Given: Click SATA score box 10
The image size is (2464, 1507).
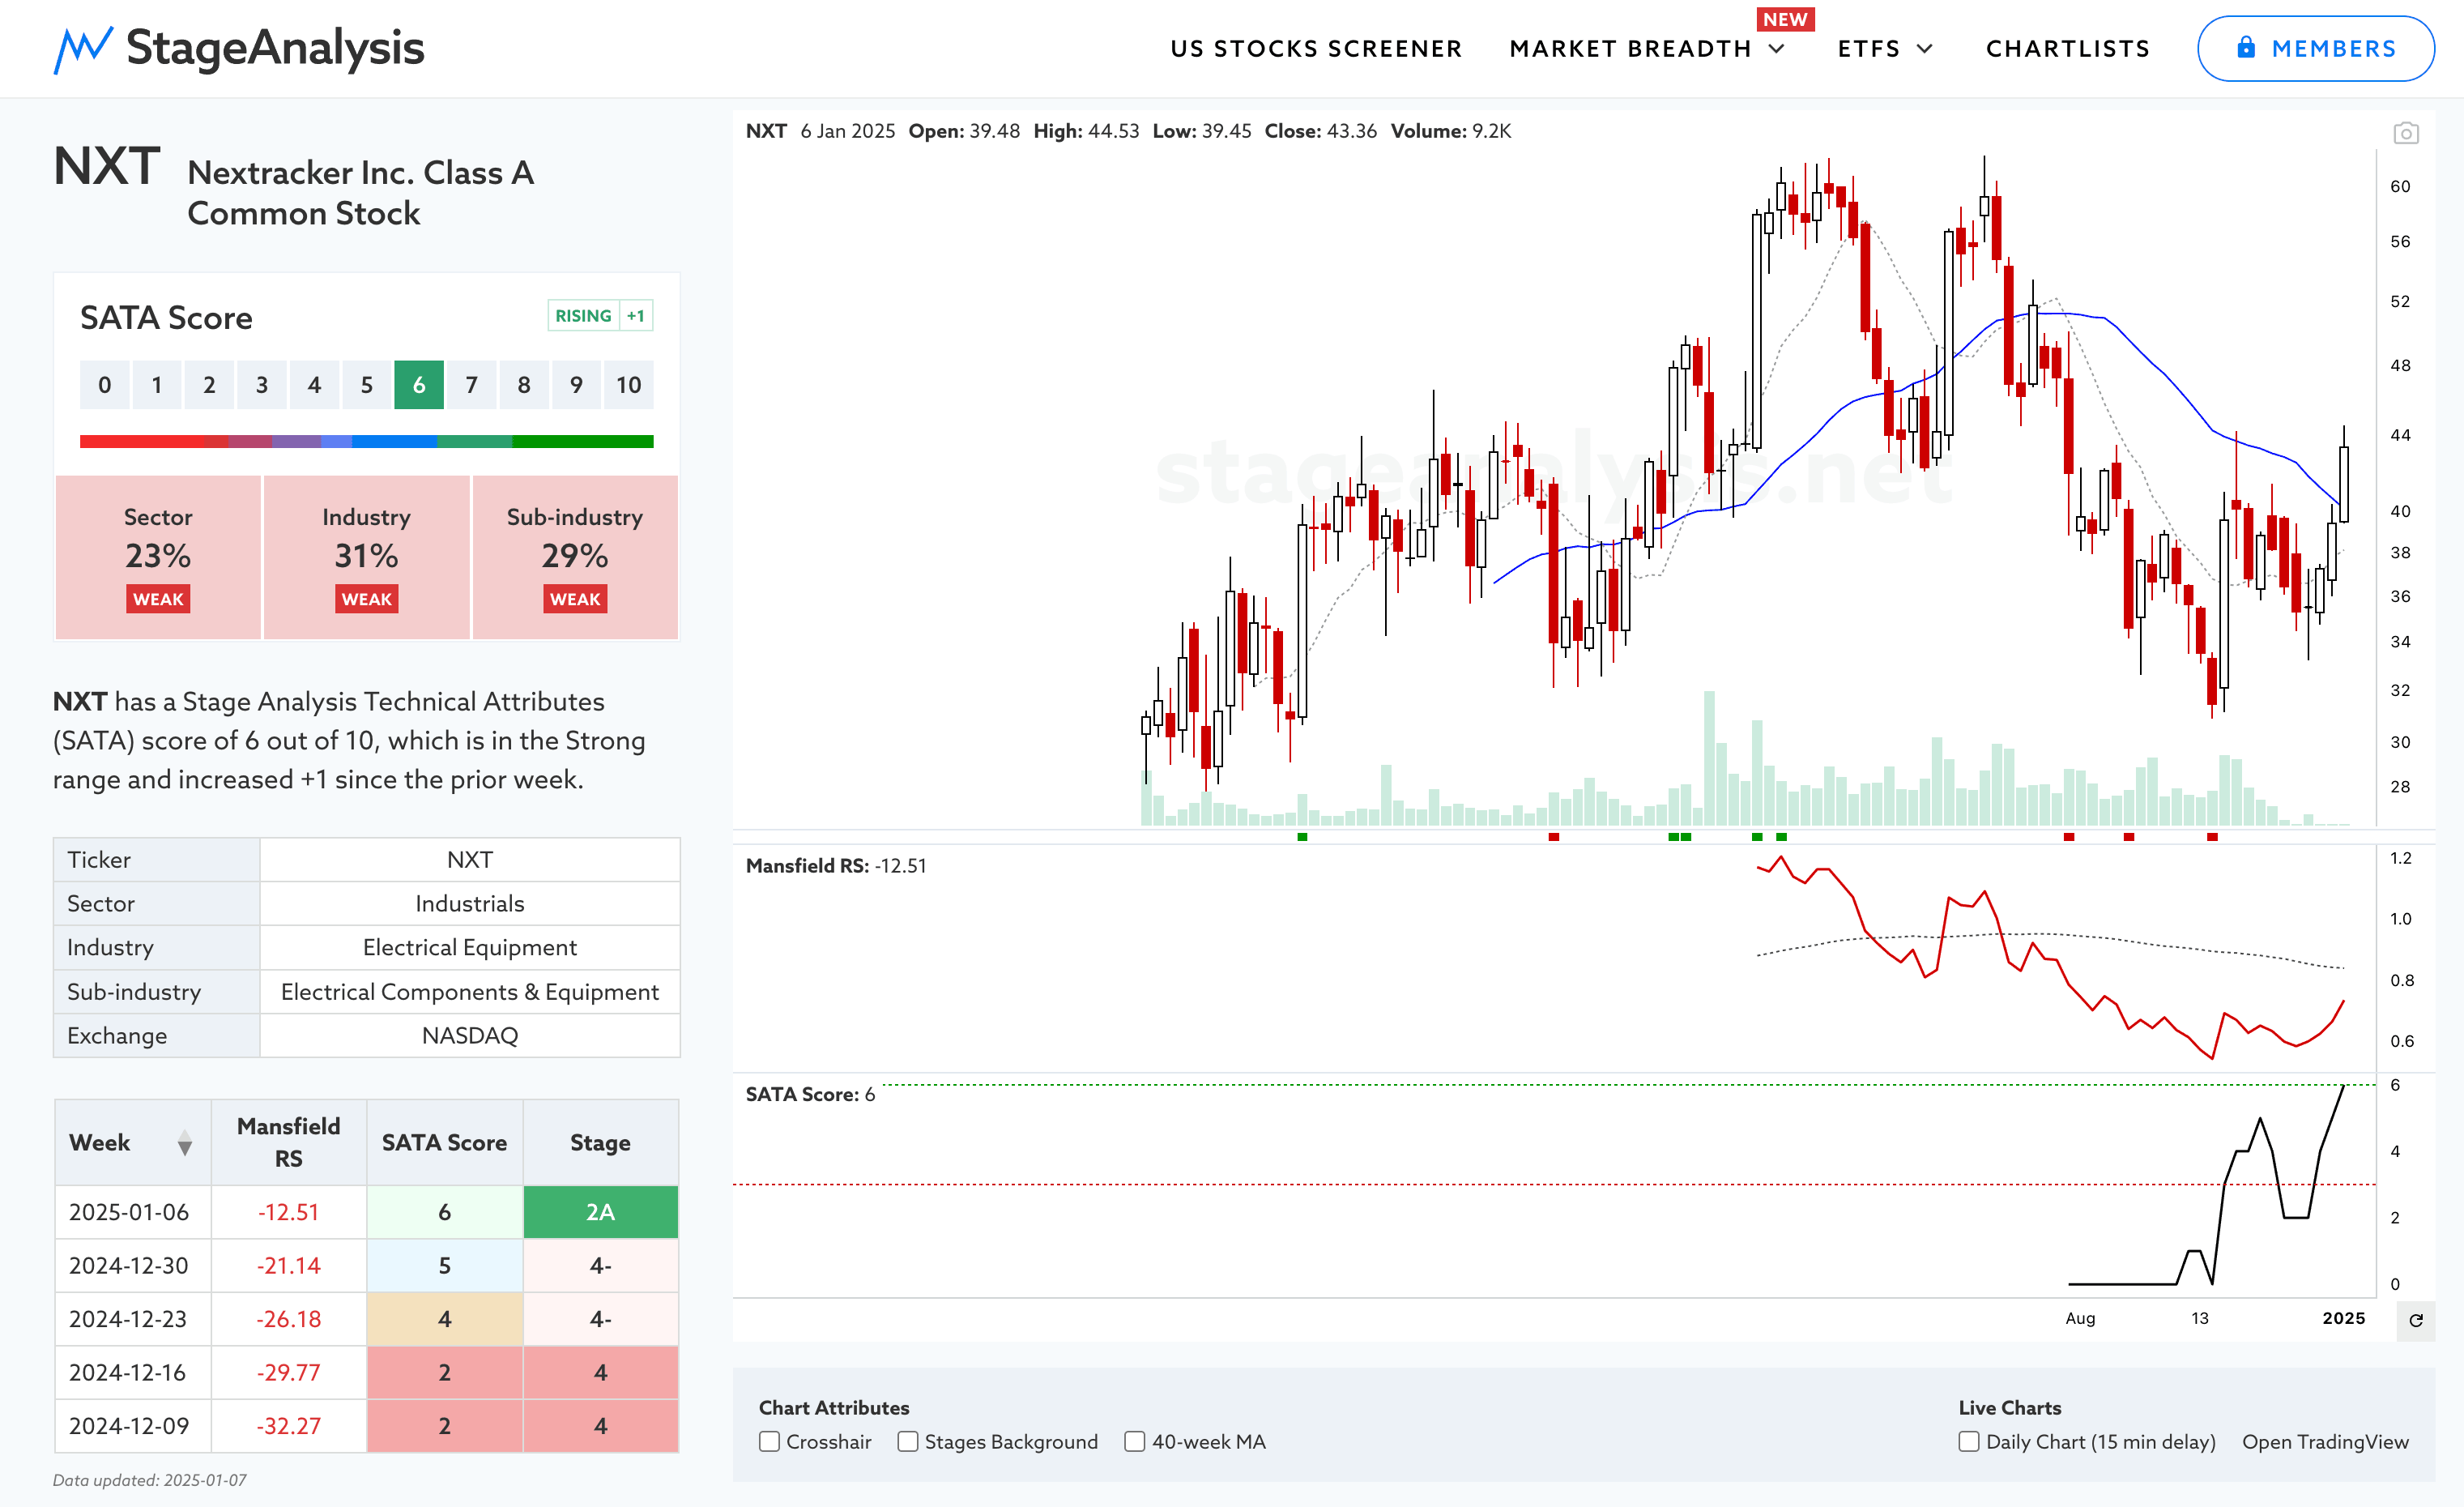Looking at the screenshot, I should click(628, 385).
